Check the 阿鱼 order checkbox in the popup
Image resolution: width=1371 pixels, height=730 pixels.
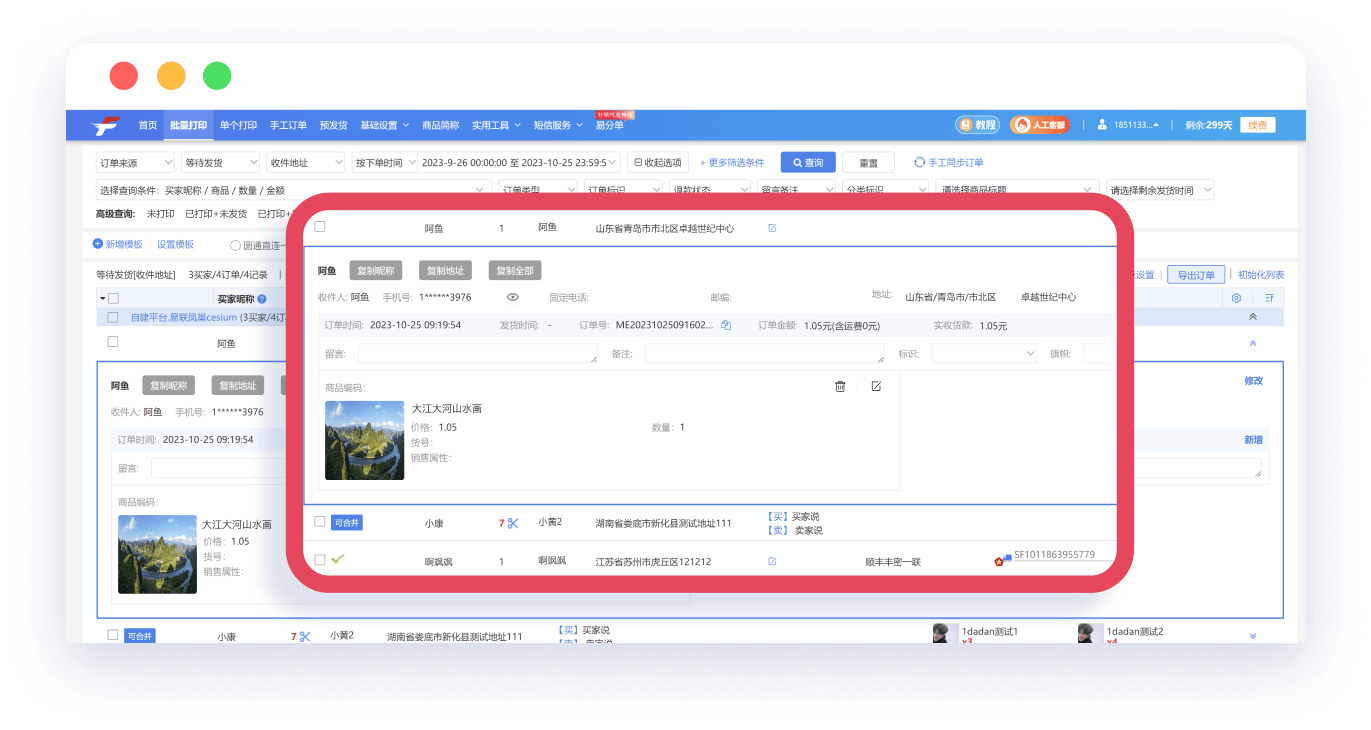[x=320, y=227]
